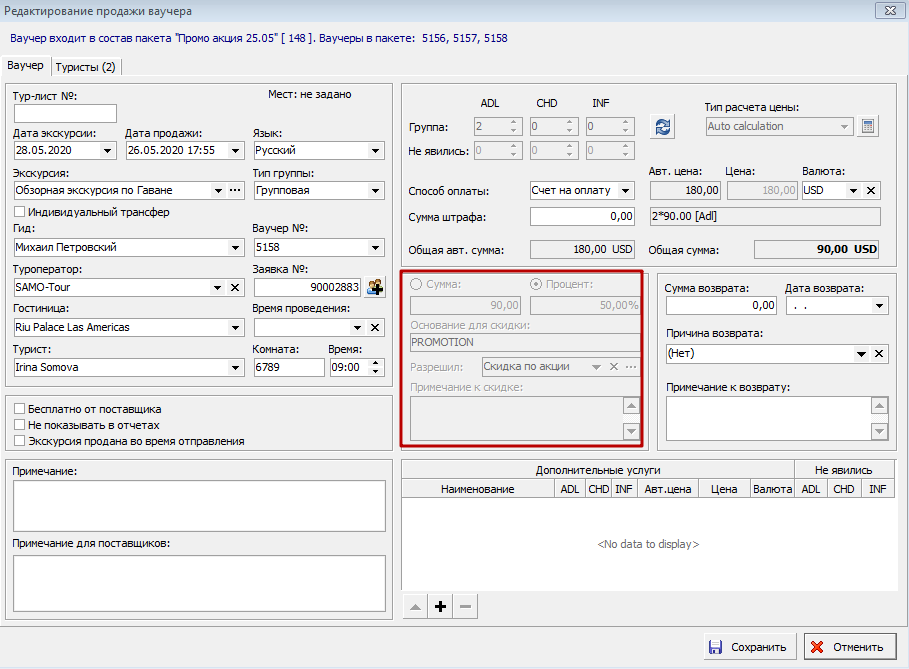Increase the time 09:00 stepper
Screen dimensions: 909x669
pyautogui.click(x=376, y=363)
